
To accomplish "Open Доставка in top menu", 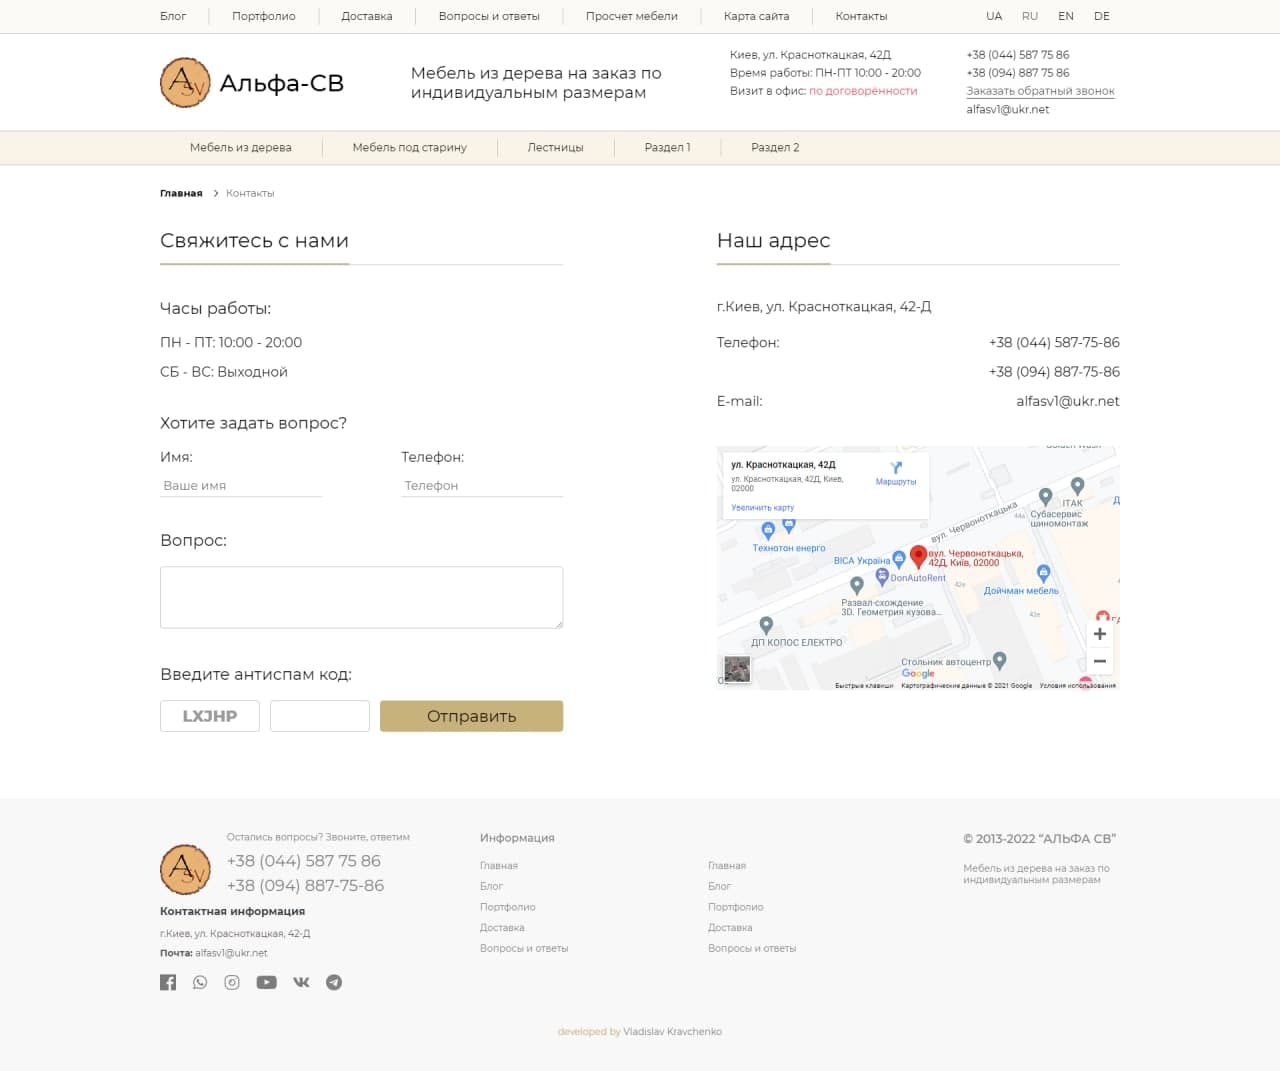I will click(x=367, y=16).
